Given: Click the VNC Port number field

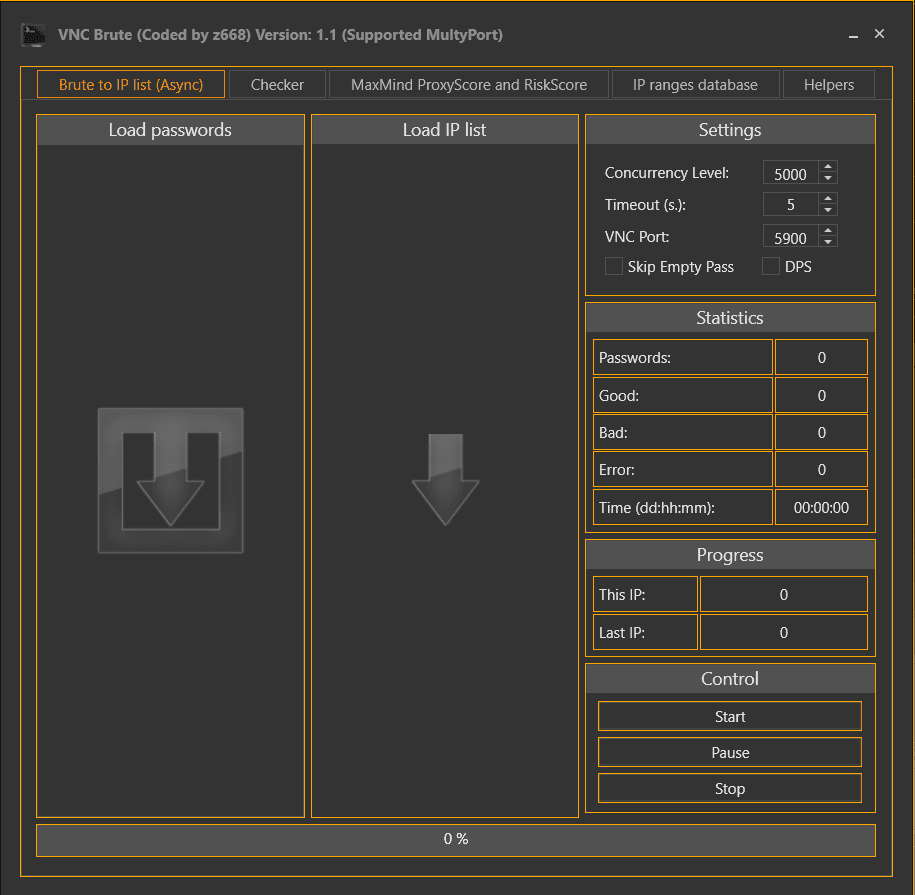Looking at the screenshot, I should coord(790,238).
